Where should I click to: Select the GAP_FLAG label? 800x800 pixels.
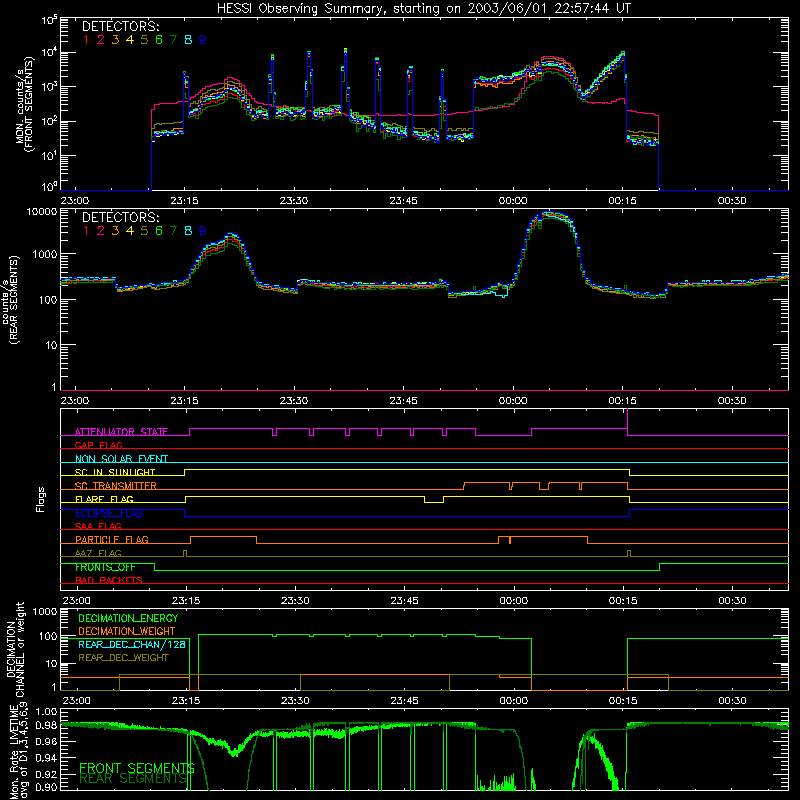pos(98,445)
